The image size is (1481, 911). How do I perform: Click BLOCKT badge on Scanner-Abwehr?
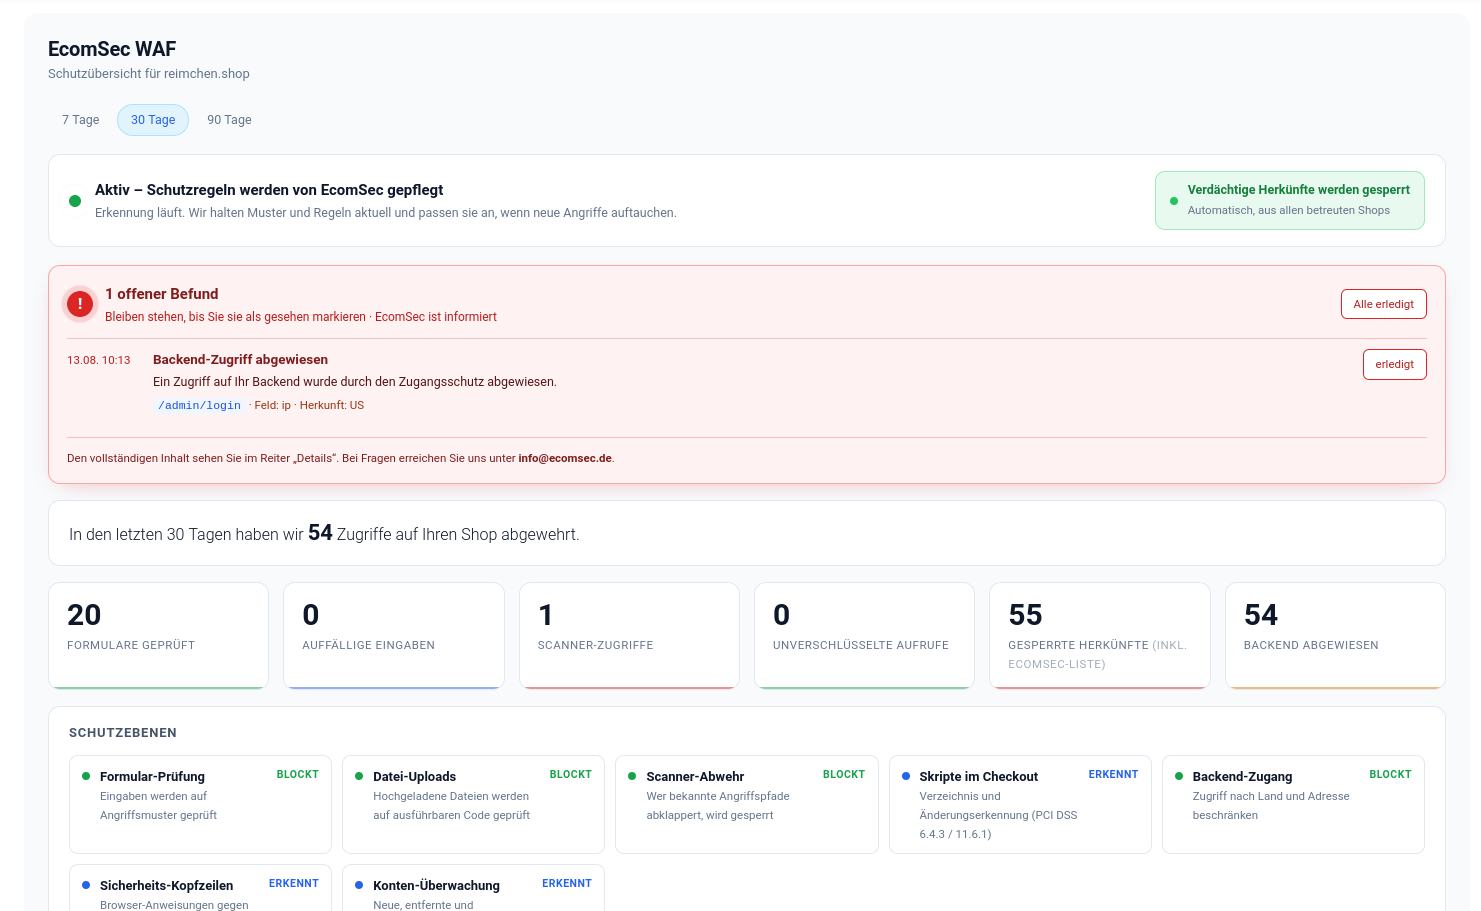(x=843, y=775)
